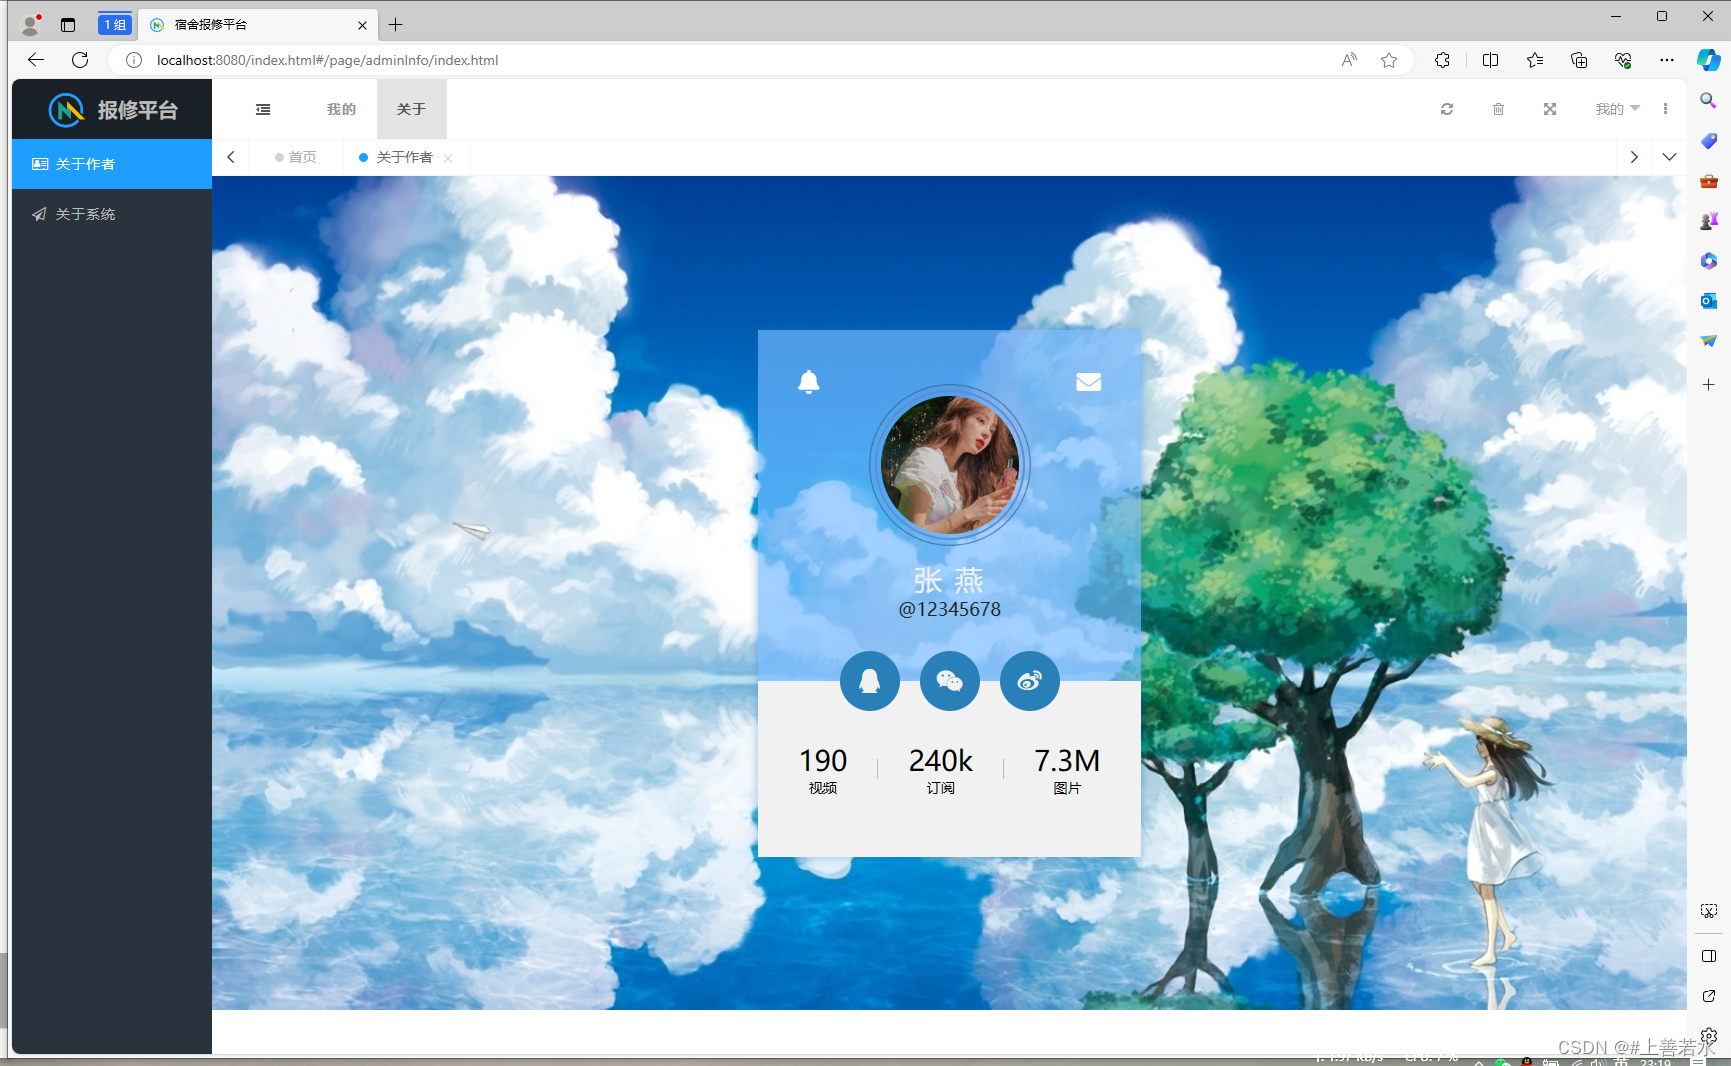Expand the tab options down chevron

[1669, 157]
